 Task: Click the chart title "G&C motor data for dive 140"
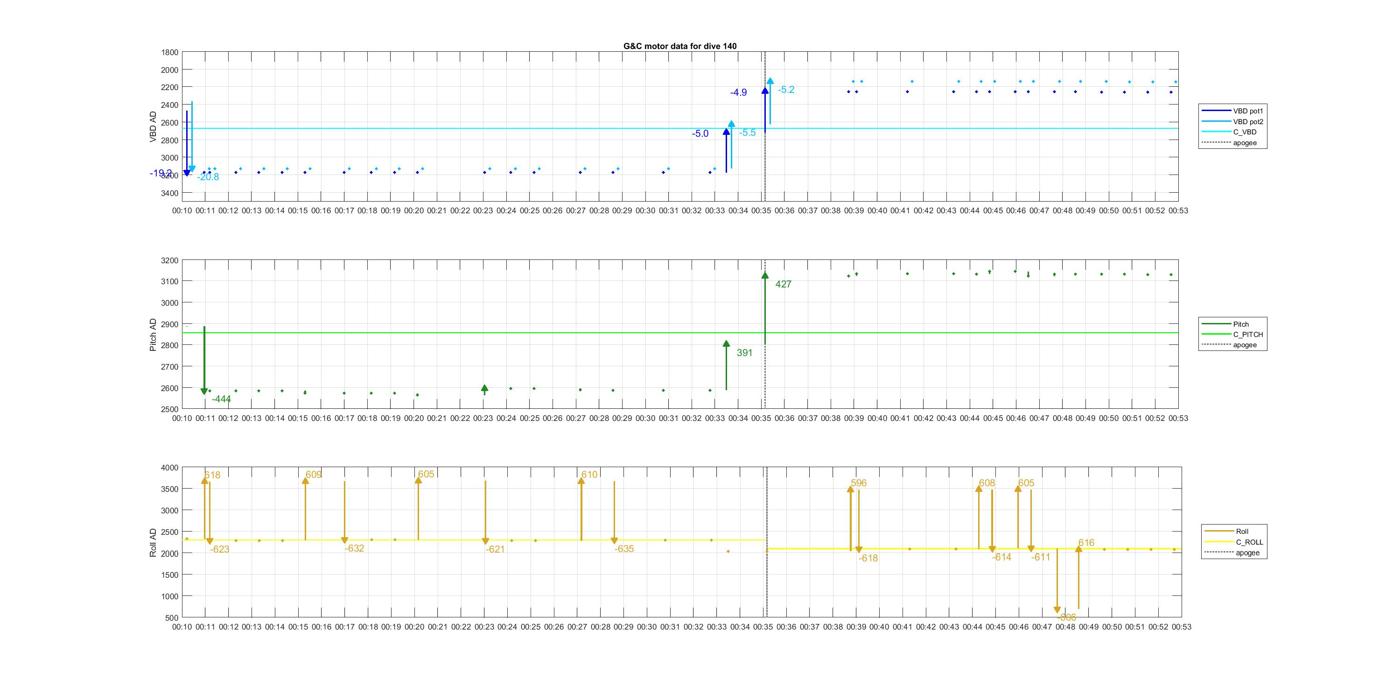coord(680,46)
